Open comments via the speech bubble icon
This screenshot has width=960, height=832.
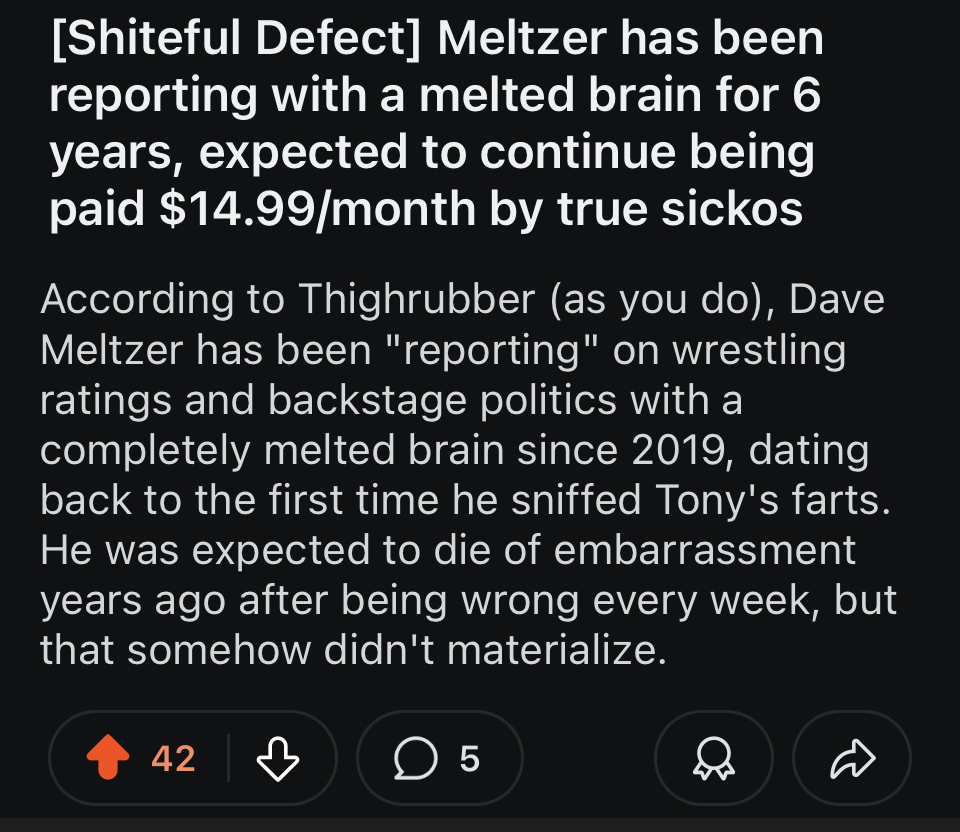[416, 759]
